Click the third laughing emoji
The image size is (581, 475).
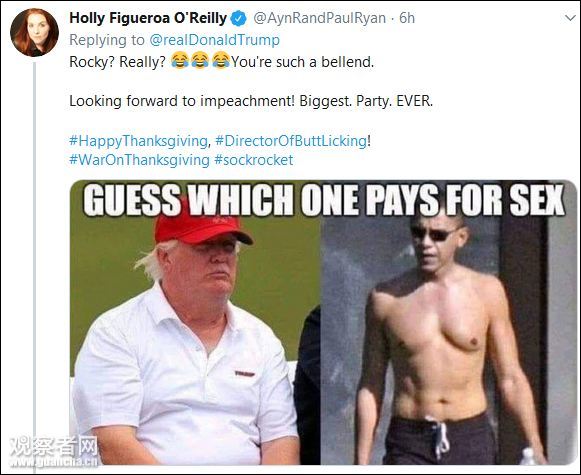(221, 60)
